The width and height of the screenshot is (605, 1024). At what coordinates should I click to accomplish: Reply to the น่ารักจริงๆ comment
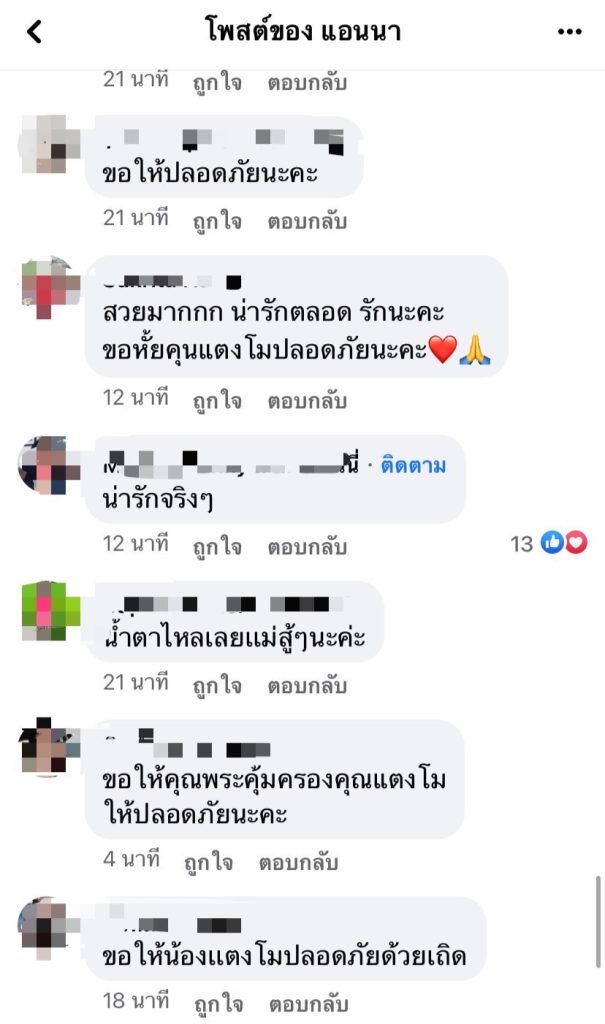306,547
